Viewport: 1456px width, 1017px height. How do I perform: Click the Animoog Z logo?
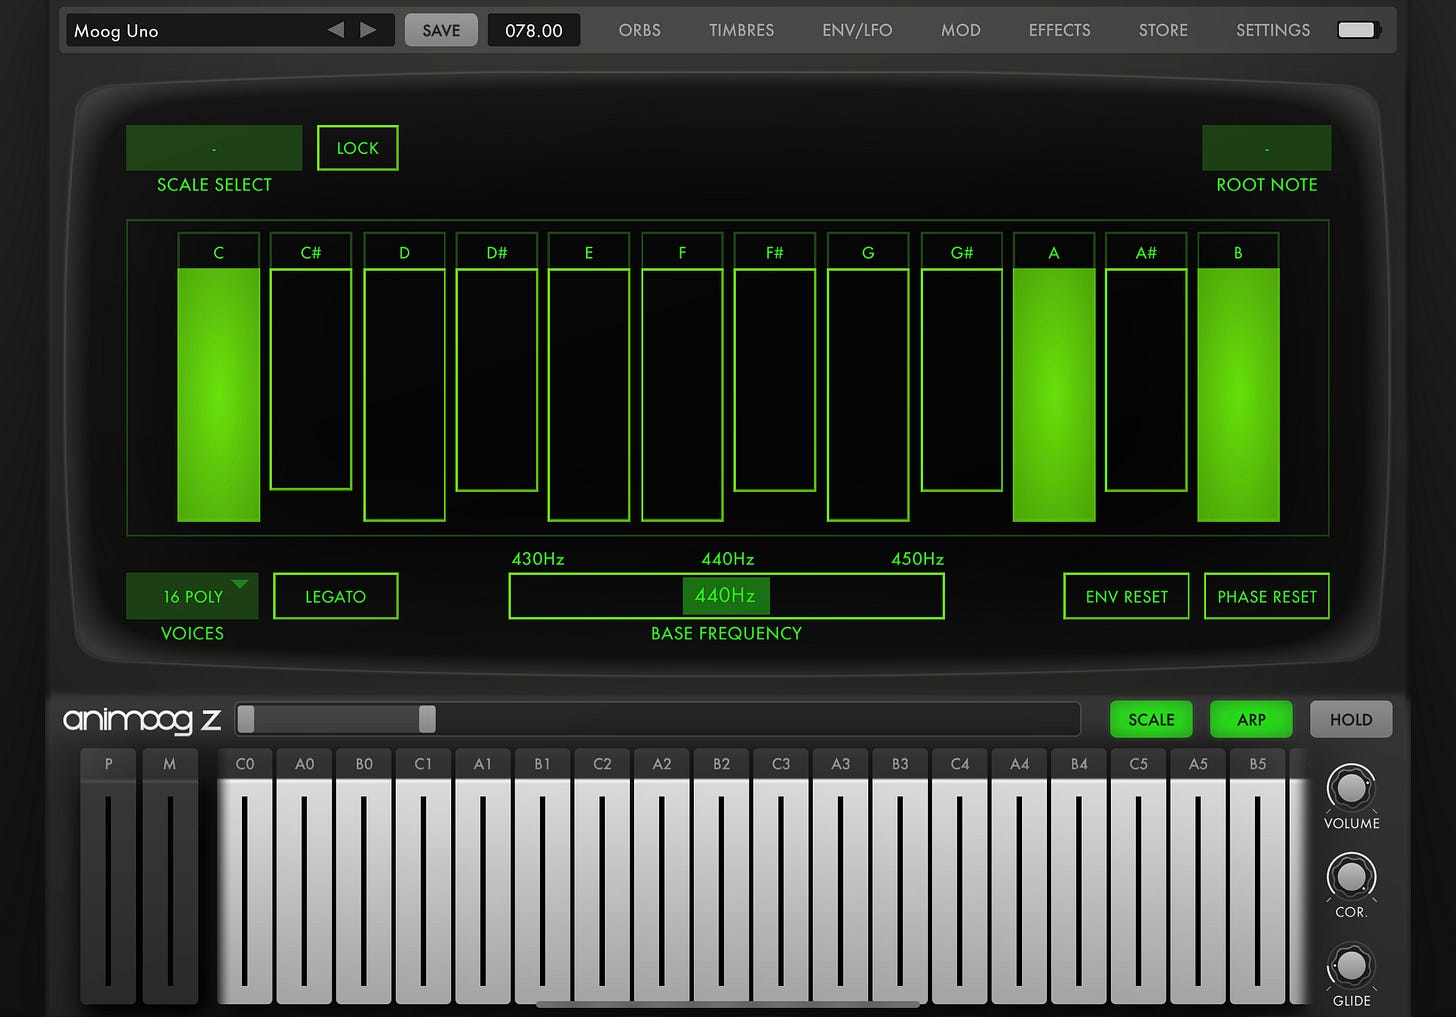(x=142, y=720)
